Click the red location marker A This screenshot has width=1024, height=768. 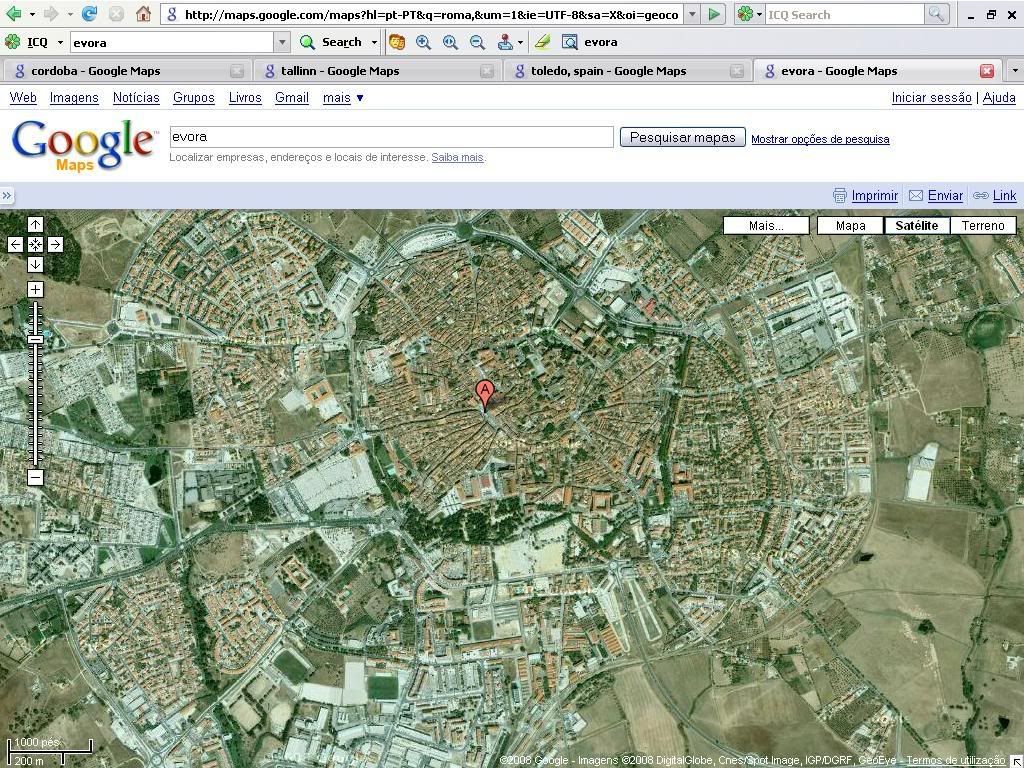(x=485, y=393)
